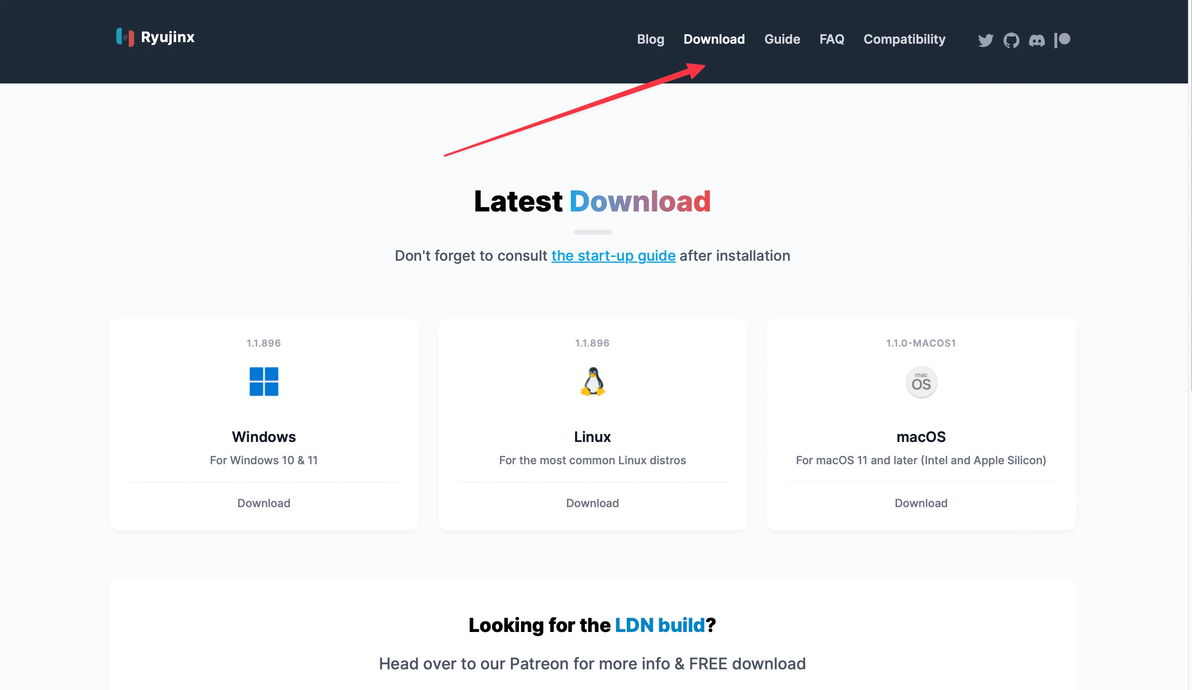Open the Twitter icon link
The height and width of the screenshot is (690, 1192).
coord(985,40)
